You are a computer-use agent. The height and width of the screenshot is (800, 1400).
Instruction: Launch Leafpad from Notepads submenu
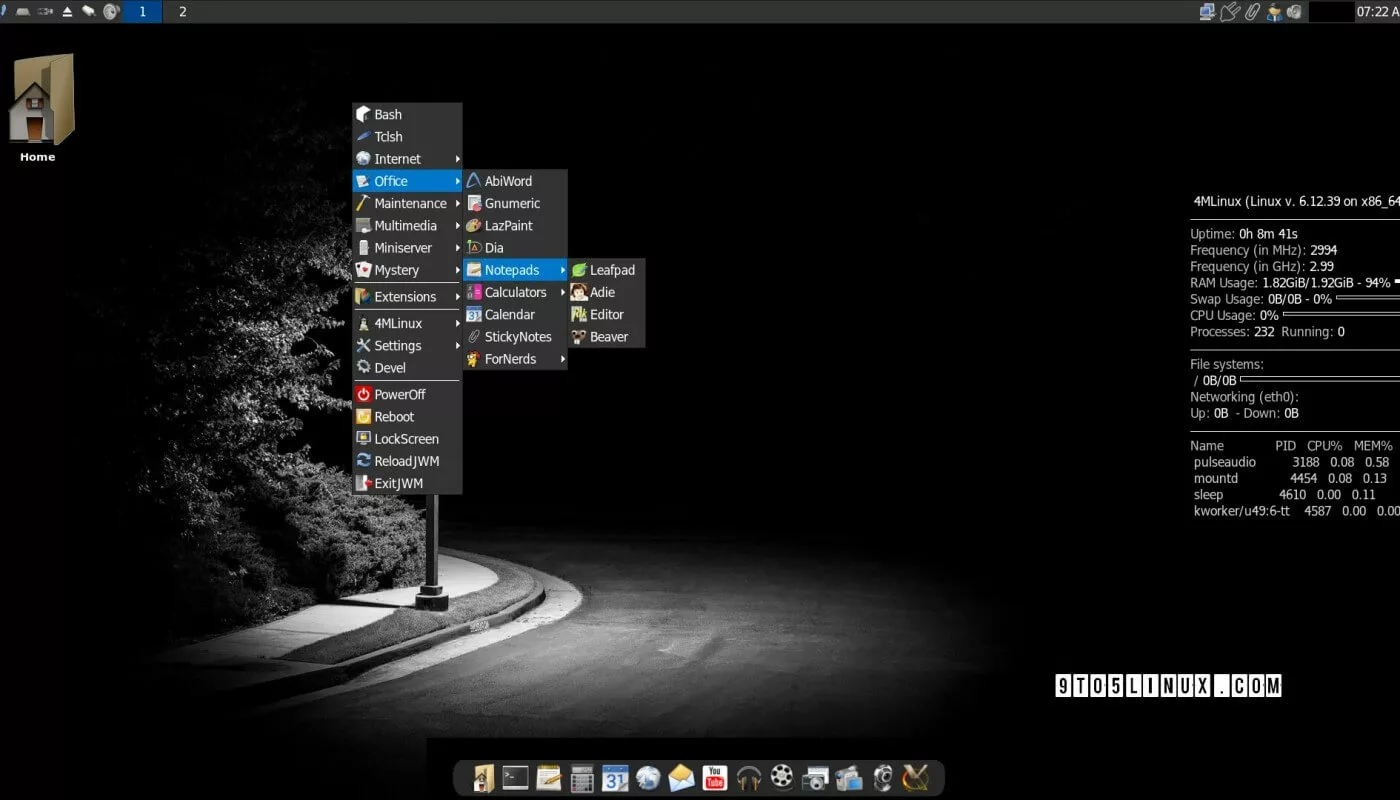(x=607, y=270)
